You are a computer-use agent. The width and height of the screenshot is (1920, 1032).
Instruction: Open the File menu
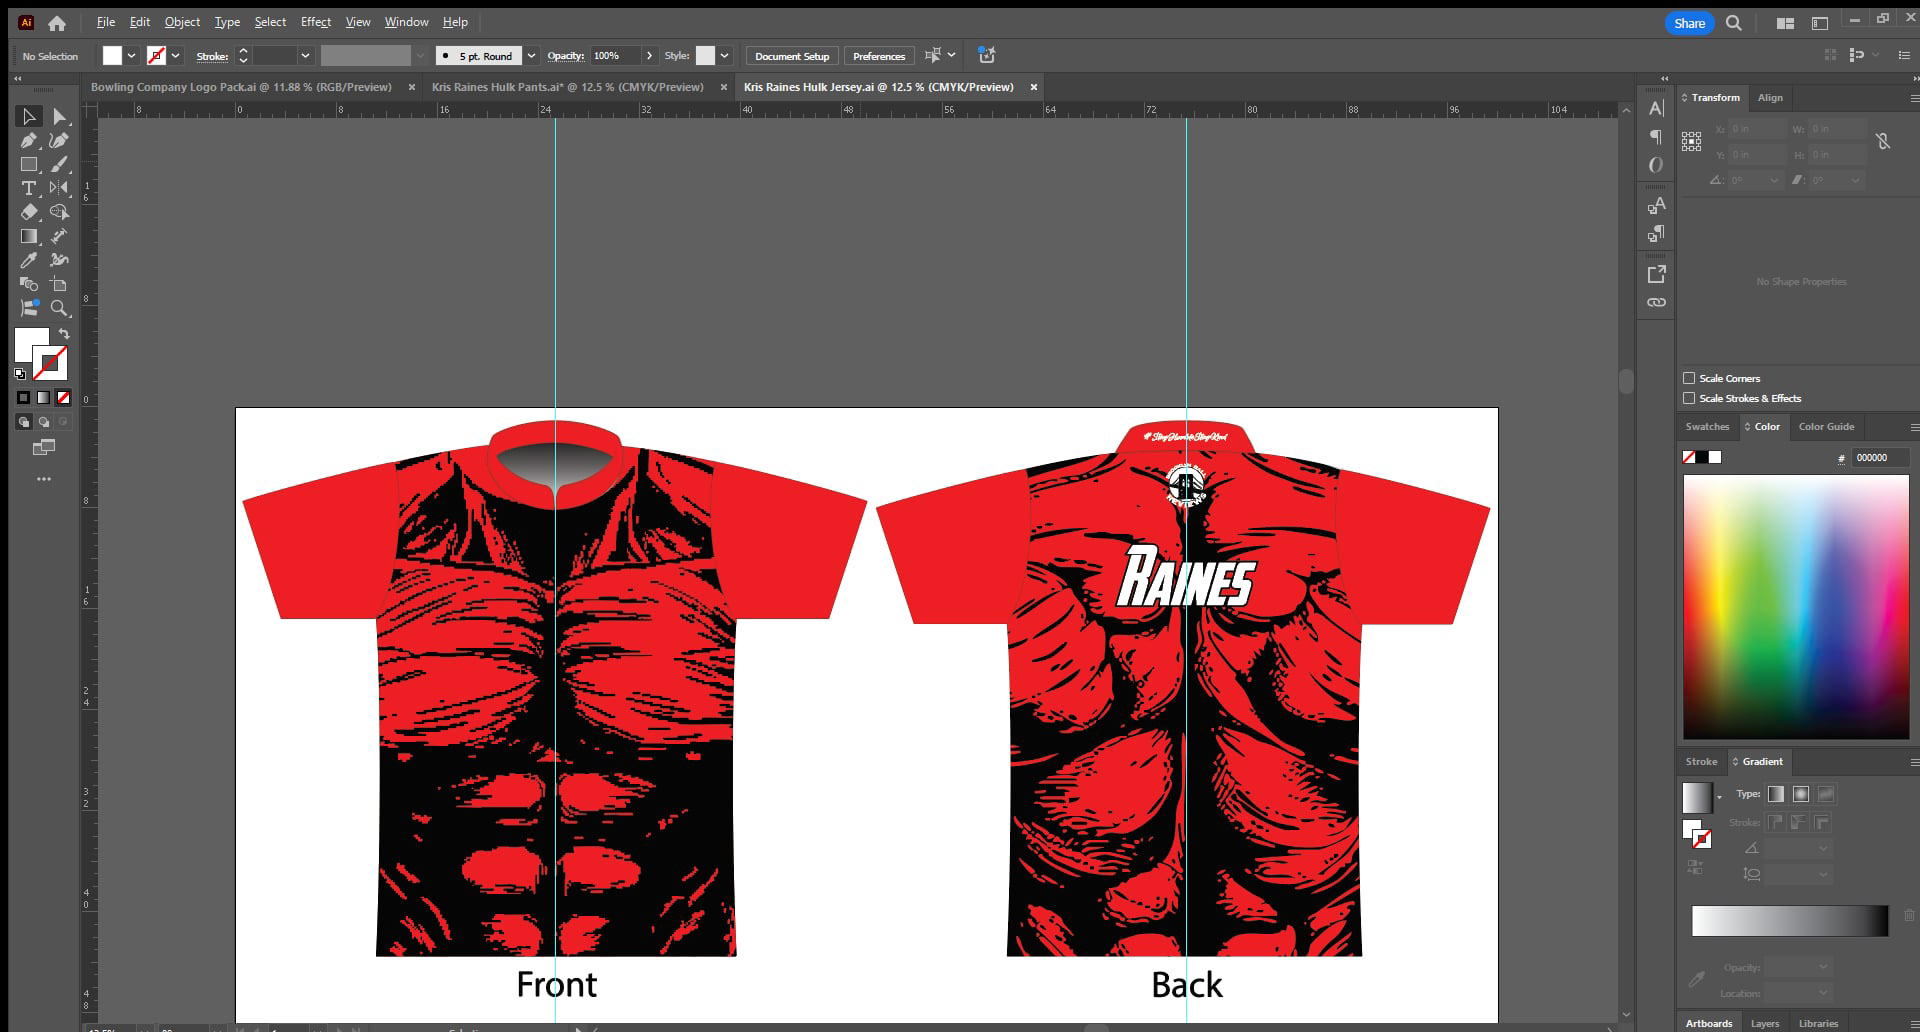coord(106,22)
